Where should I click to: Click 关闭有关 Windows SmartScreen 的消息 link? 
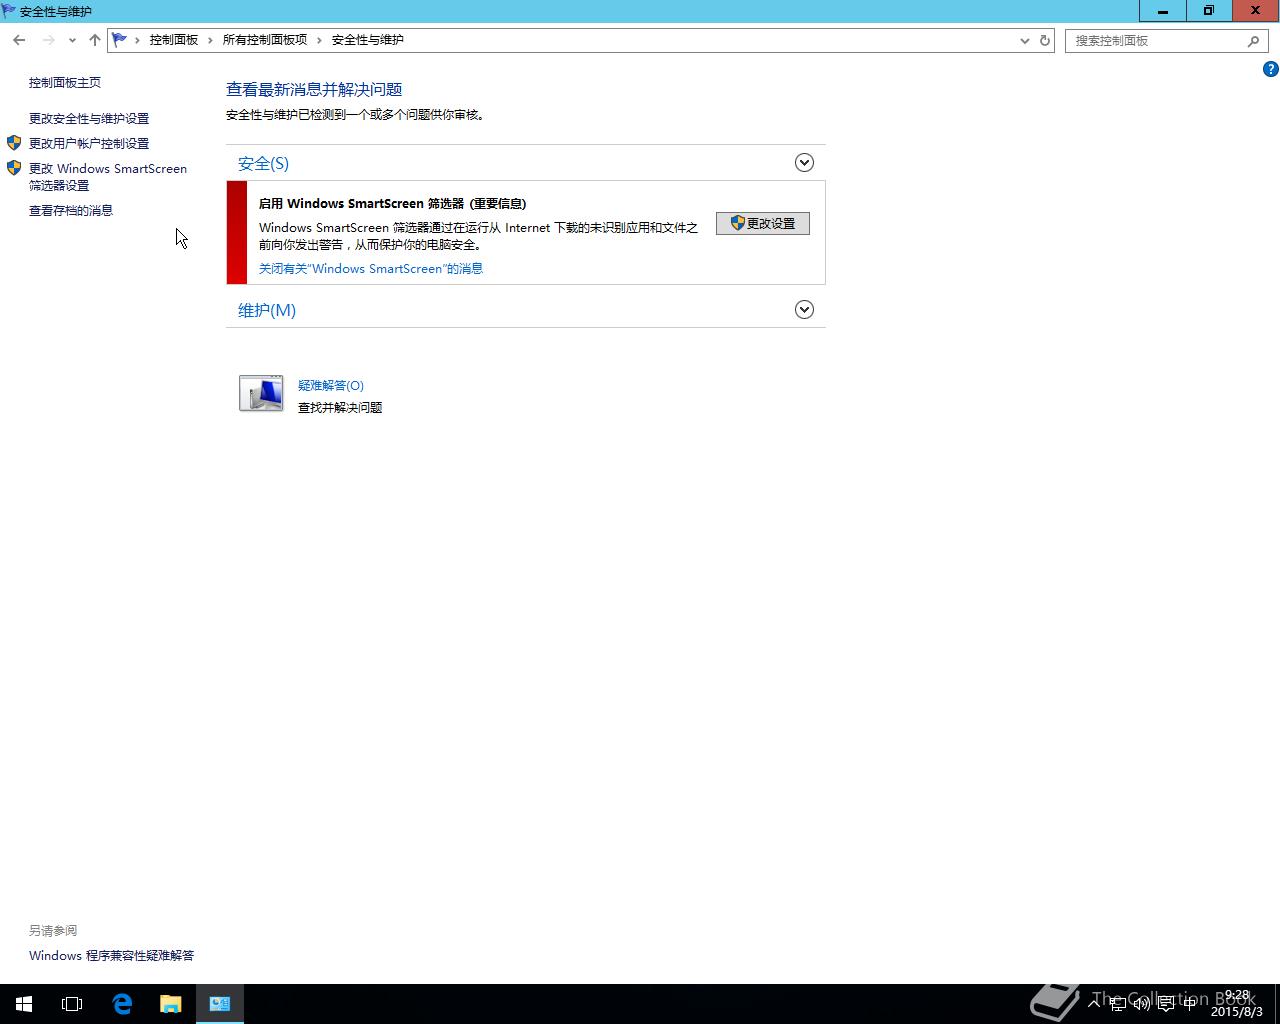pyautogui.click(x=371, y=268)
